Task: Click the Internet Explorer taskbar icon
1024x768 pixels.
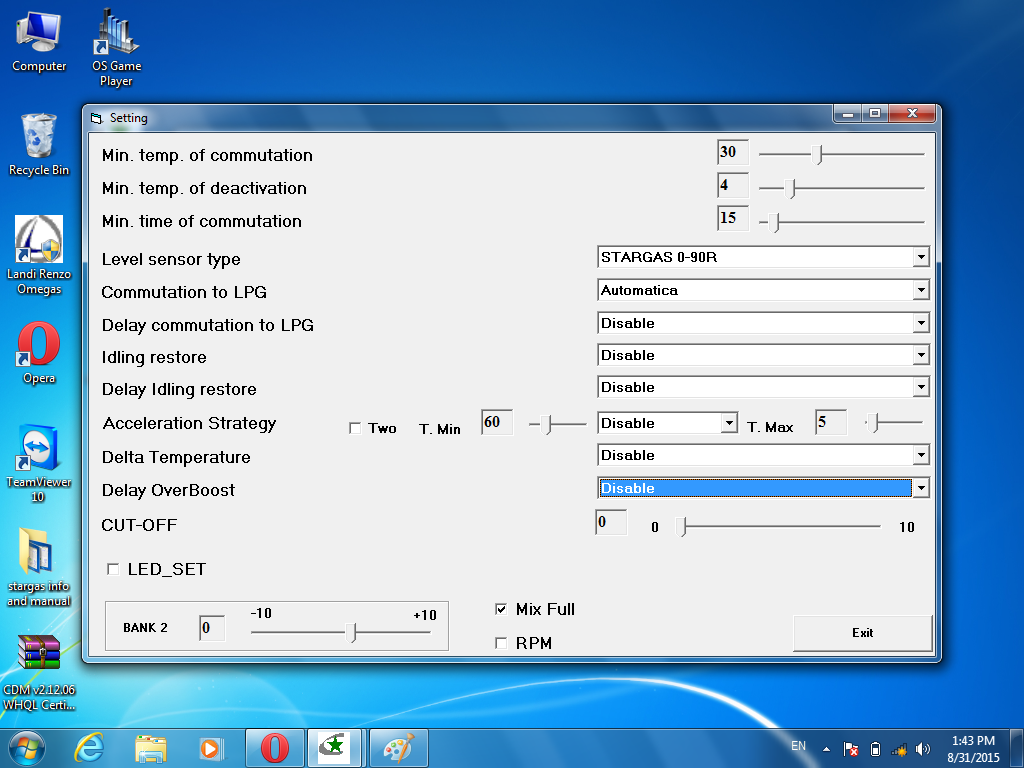Action: (x=88, y=747)
